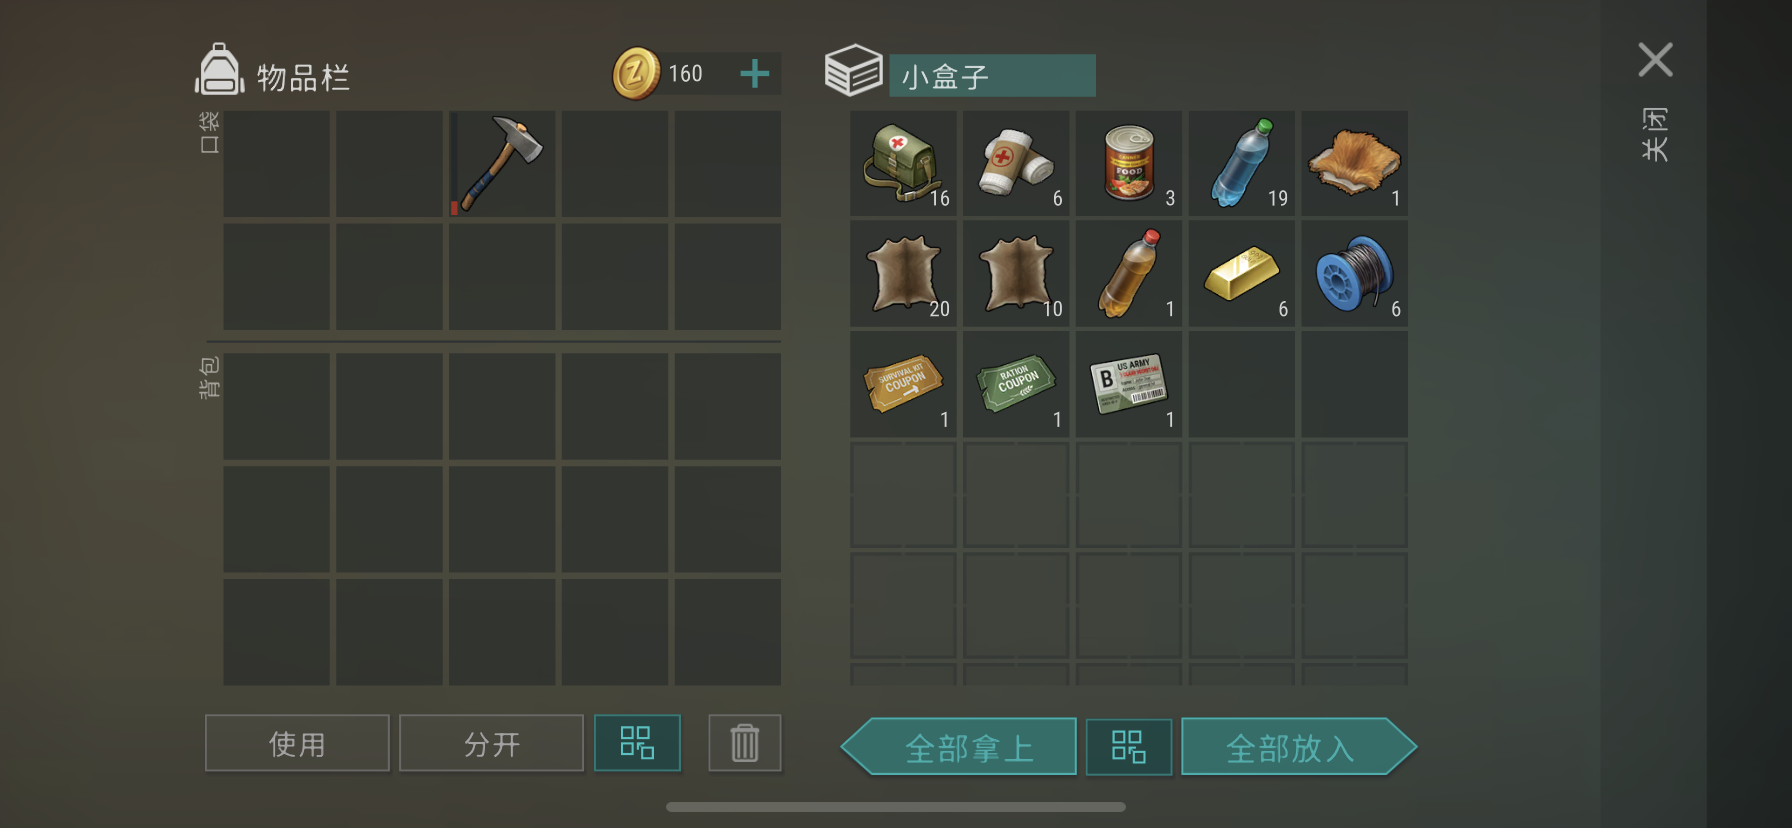The width and height of the screenshot is (1792, 828).
Task: Take all items with 全部拿上
Action: (x=959, y=747)
